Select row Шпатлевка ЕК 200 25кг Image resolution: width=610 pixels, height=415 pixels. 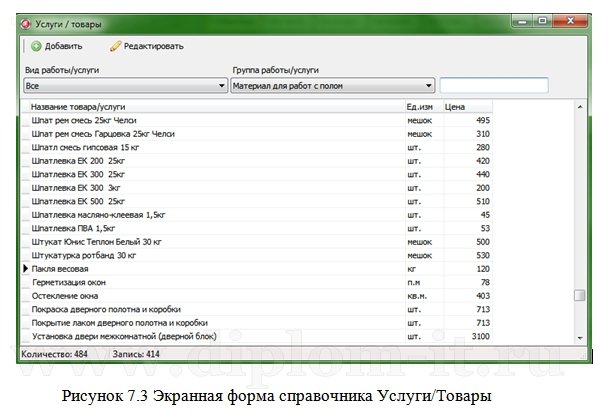pos(257,161)
